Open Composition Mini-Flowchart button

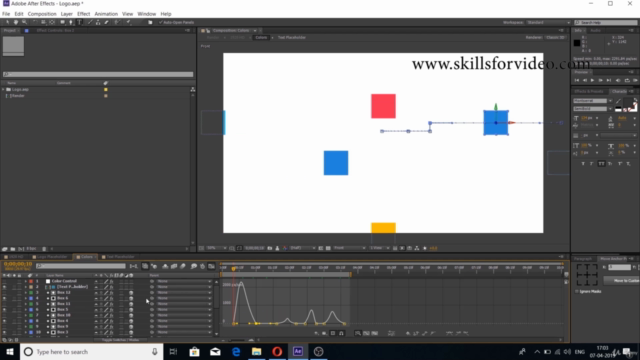pos(133,266)
